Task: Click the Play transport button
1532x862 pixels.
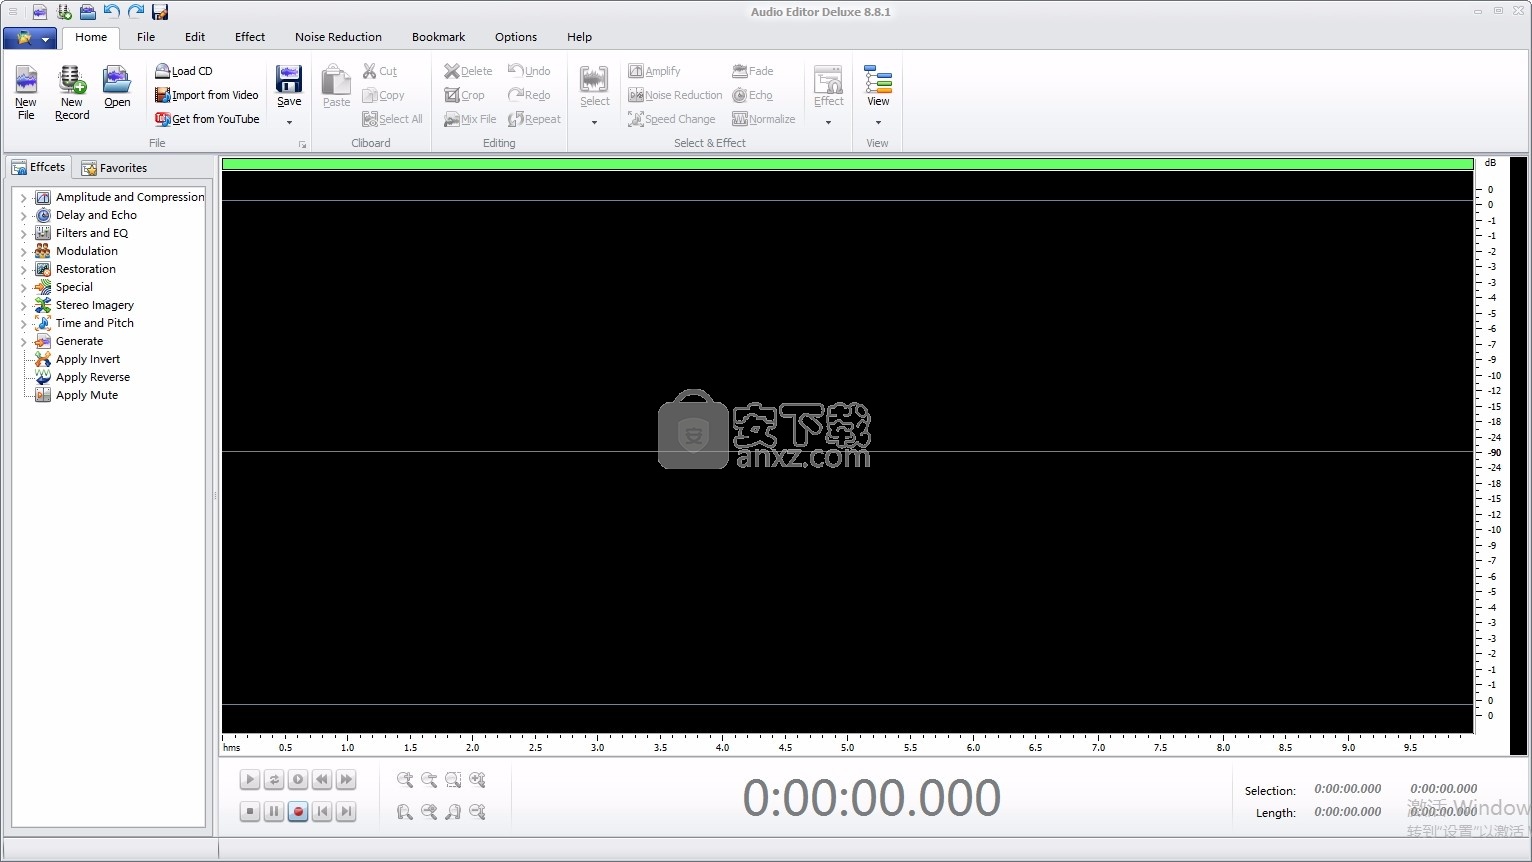Action: pos(250,779)
